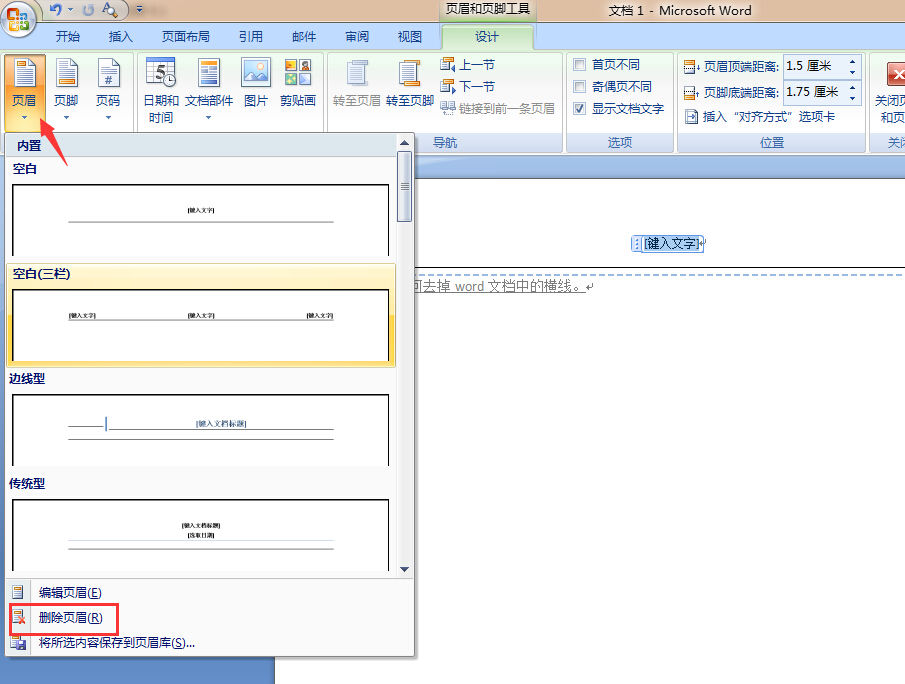Switch to the Page Layout (页面布局) tab

[185, 37]
